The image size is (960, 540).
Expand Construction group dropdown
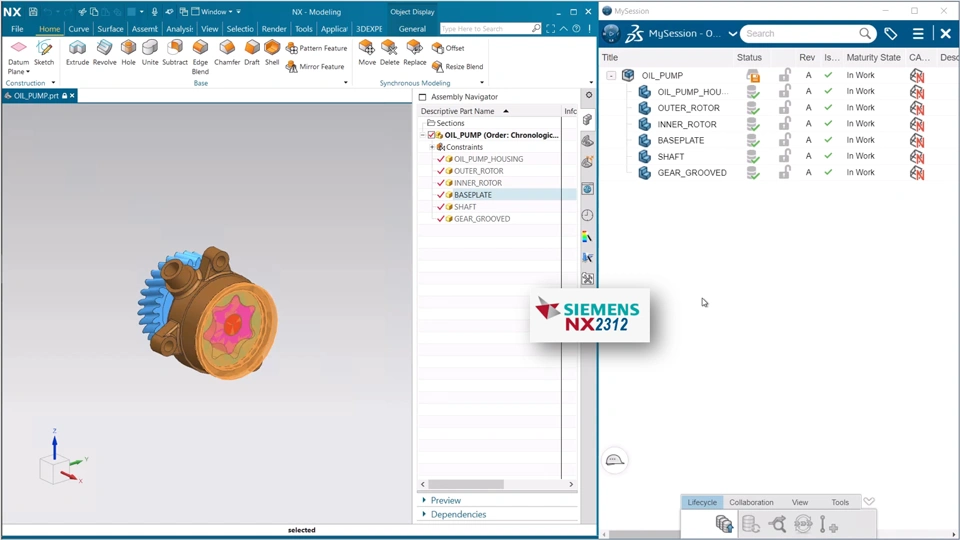53,83
